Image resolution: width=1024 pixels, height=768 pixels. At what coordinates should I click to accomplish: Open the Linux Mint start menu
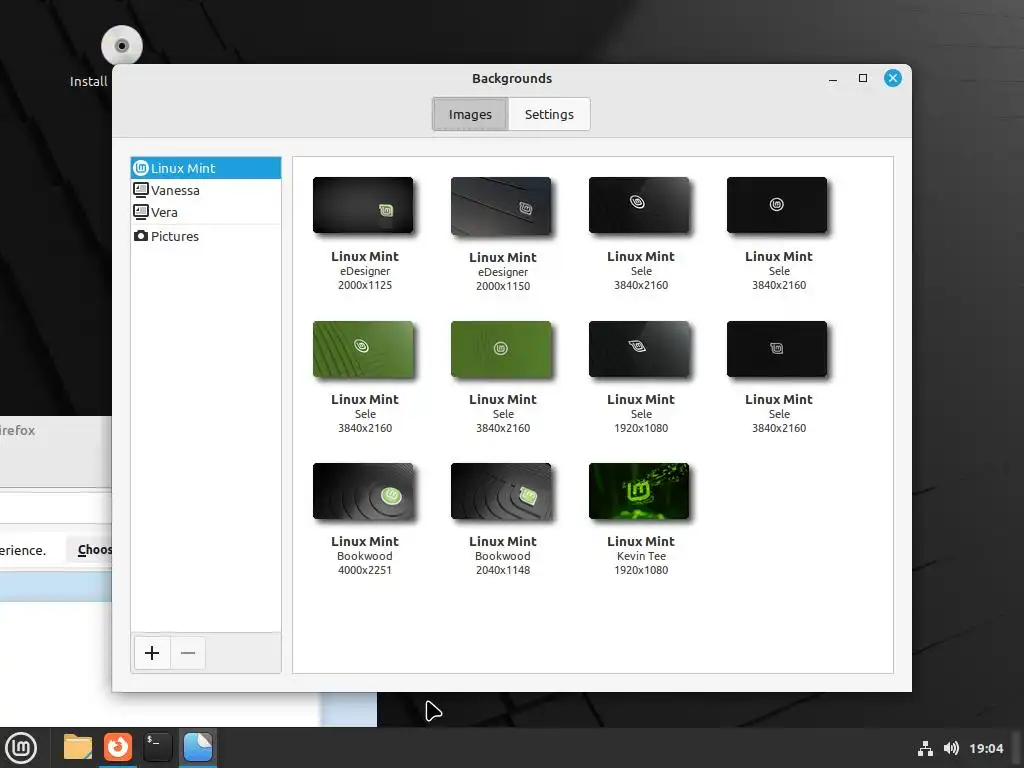[21, 748]
